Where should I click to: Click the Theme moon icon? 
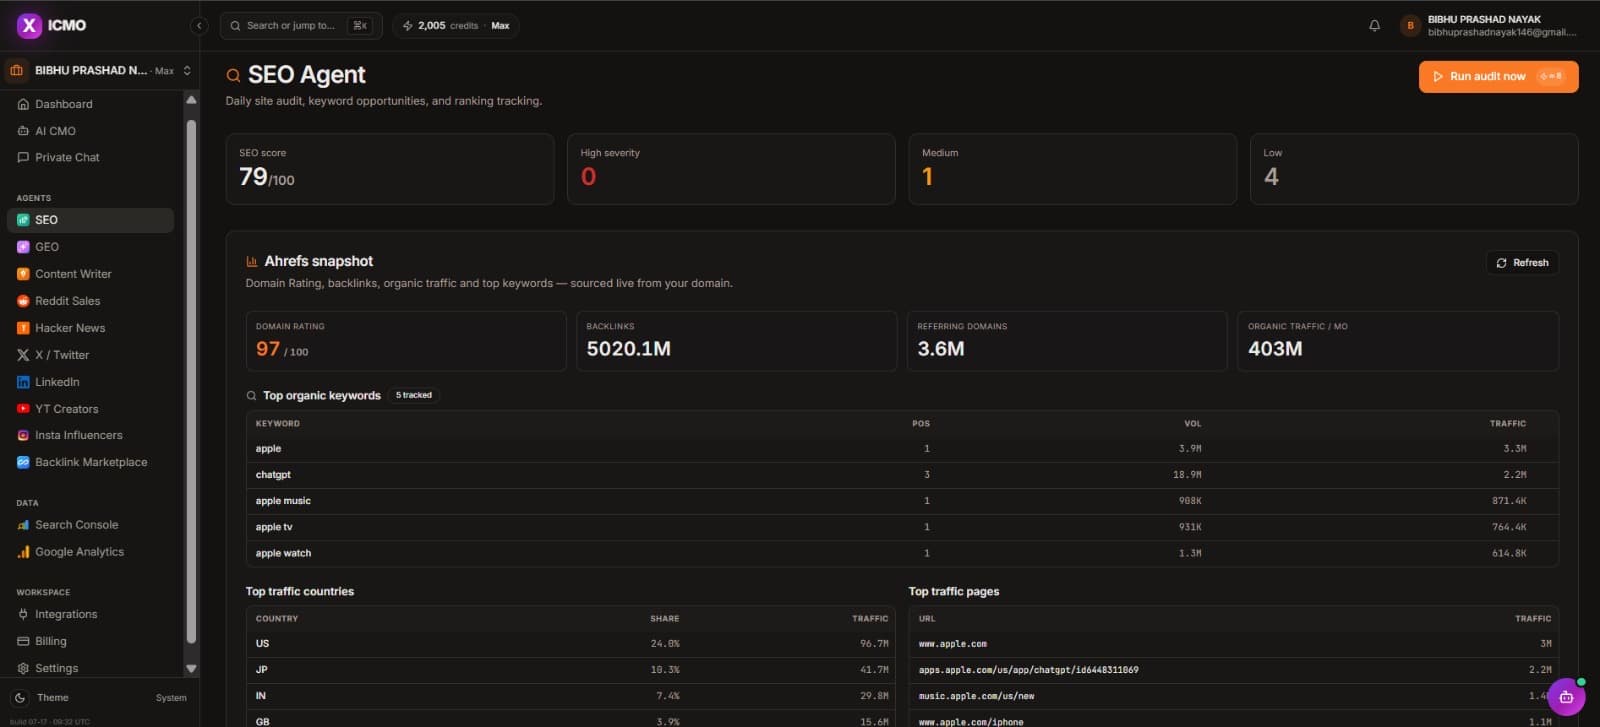pyautogui.click(x=20, y=698)
